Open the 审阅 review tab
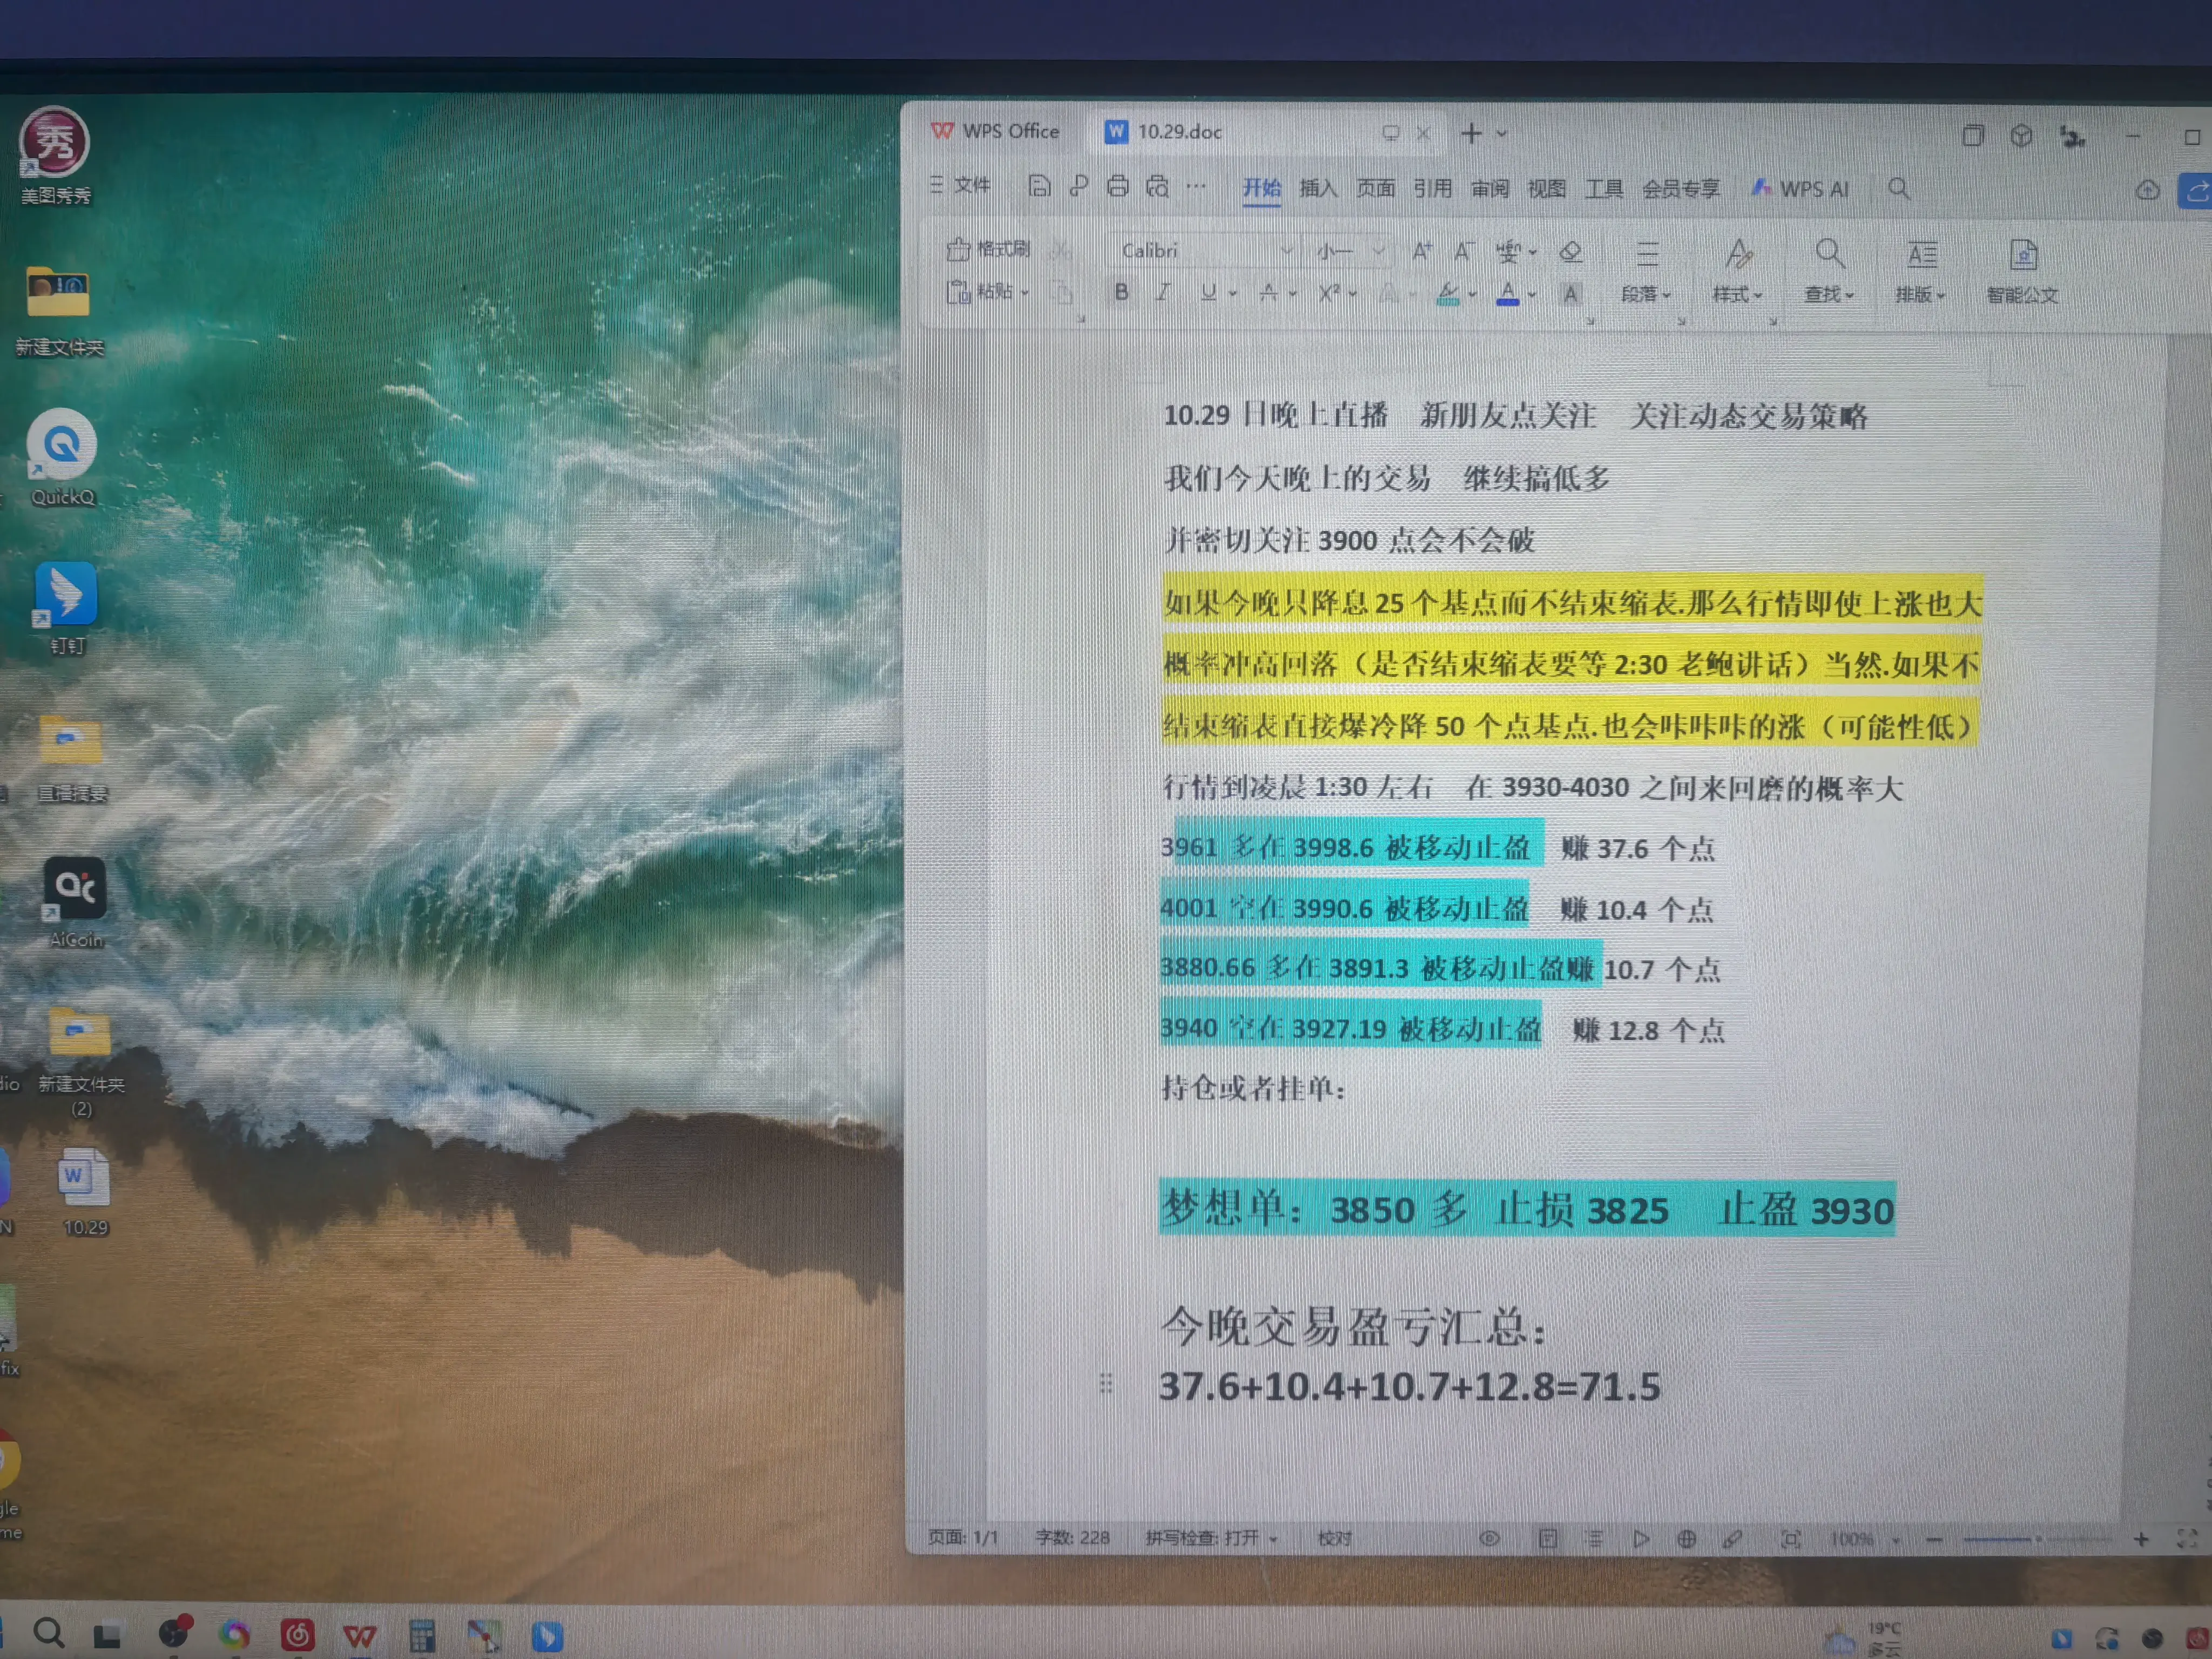2212x1659 pixels. coord(1489,188)
